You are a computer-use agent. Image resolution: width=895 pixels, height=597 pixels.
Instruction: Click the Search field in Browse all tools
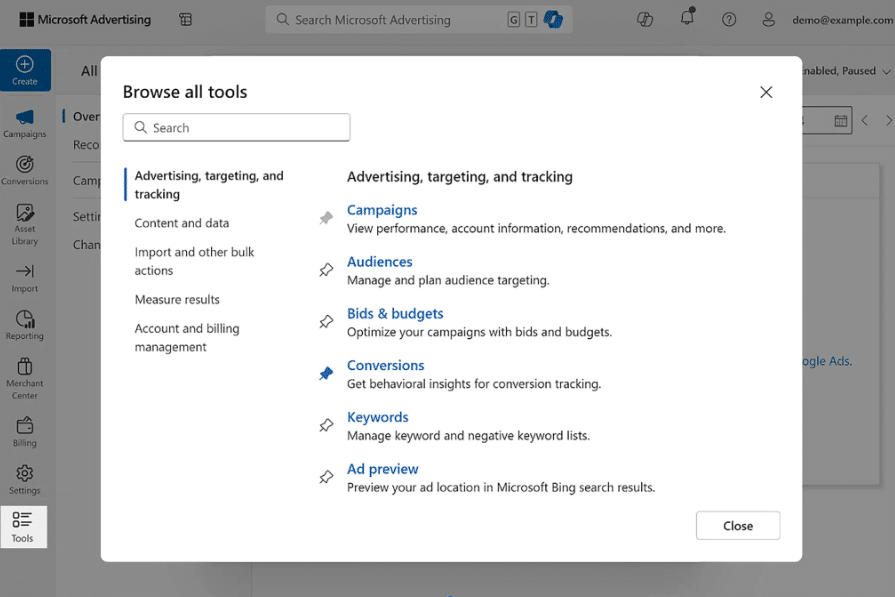tap(236, 127)
